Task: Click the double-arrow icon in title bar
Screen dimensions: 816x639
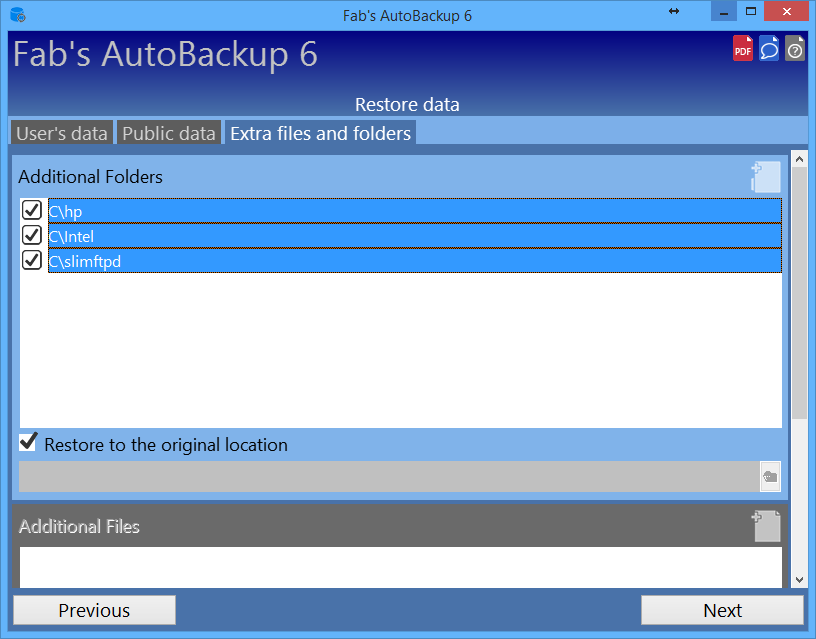Action: point(674,11)
